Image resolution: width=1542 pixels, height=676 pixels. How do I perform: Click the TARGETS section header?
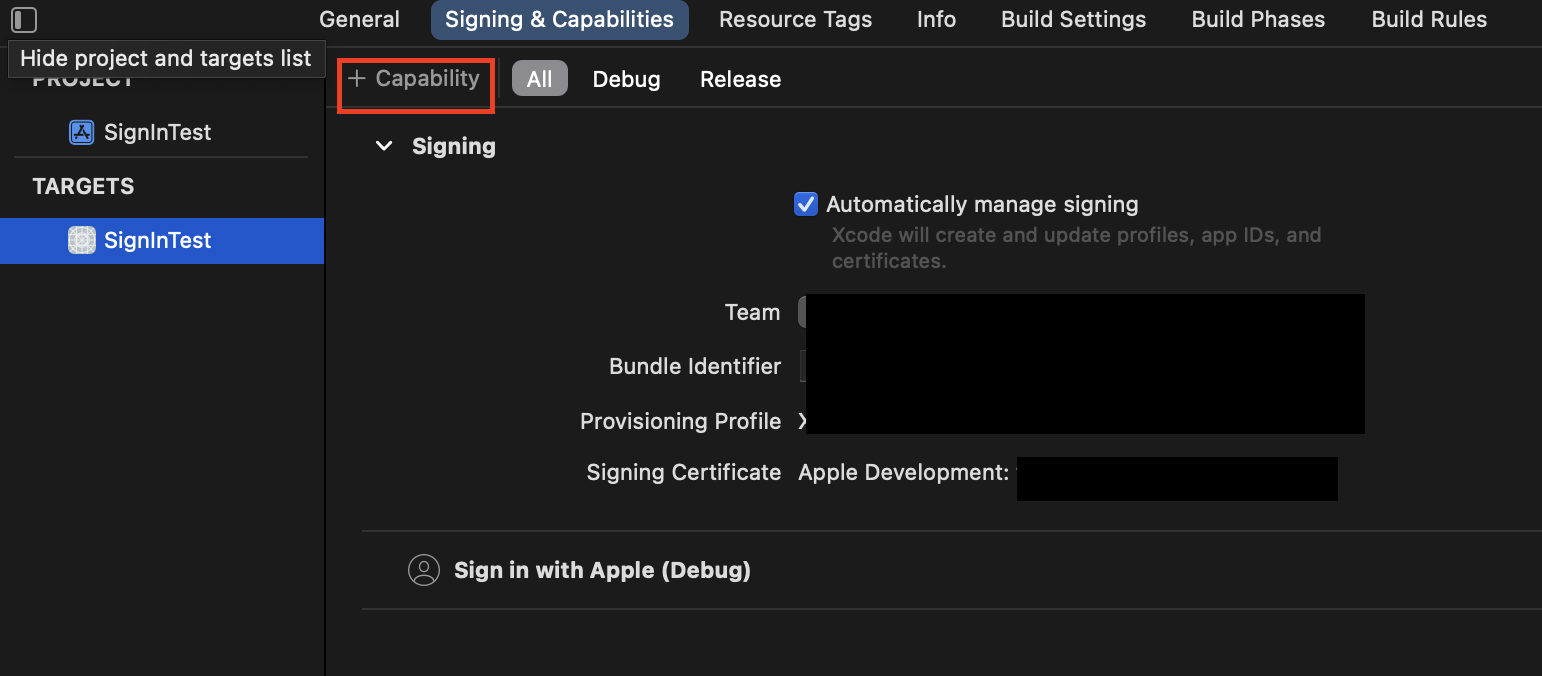[x=83, y=186]
